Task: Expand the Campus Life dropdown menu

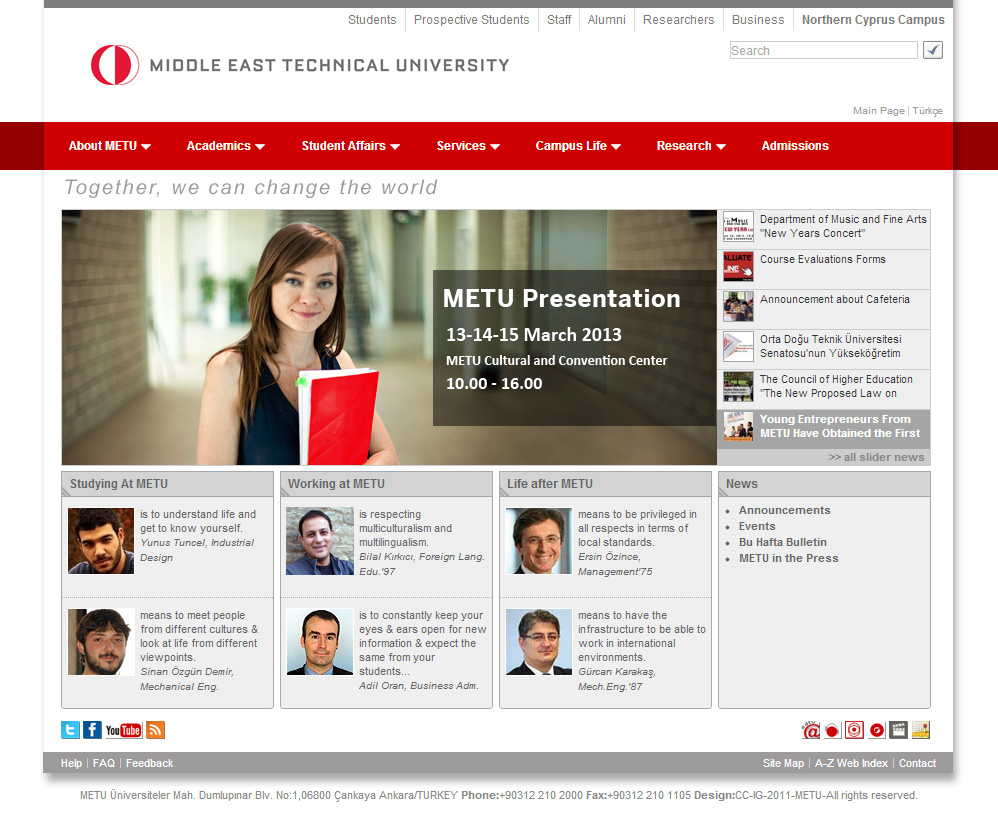Action: pos(578,146)
